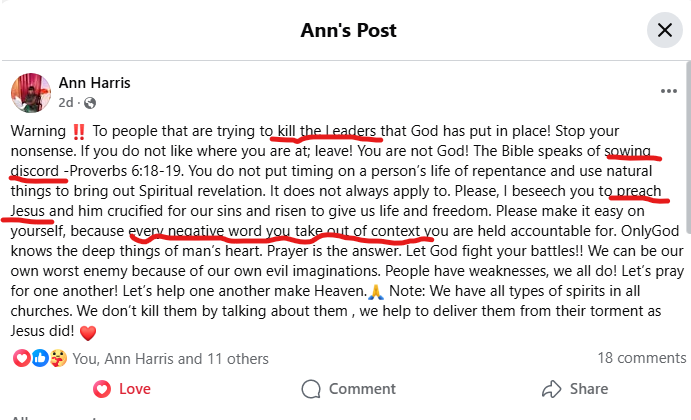Image resolution: width=691 pixels, height=420 pixels.
Task: Click Ann Harris's profile picture
Action: point(31,92)
